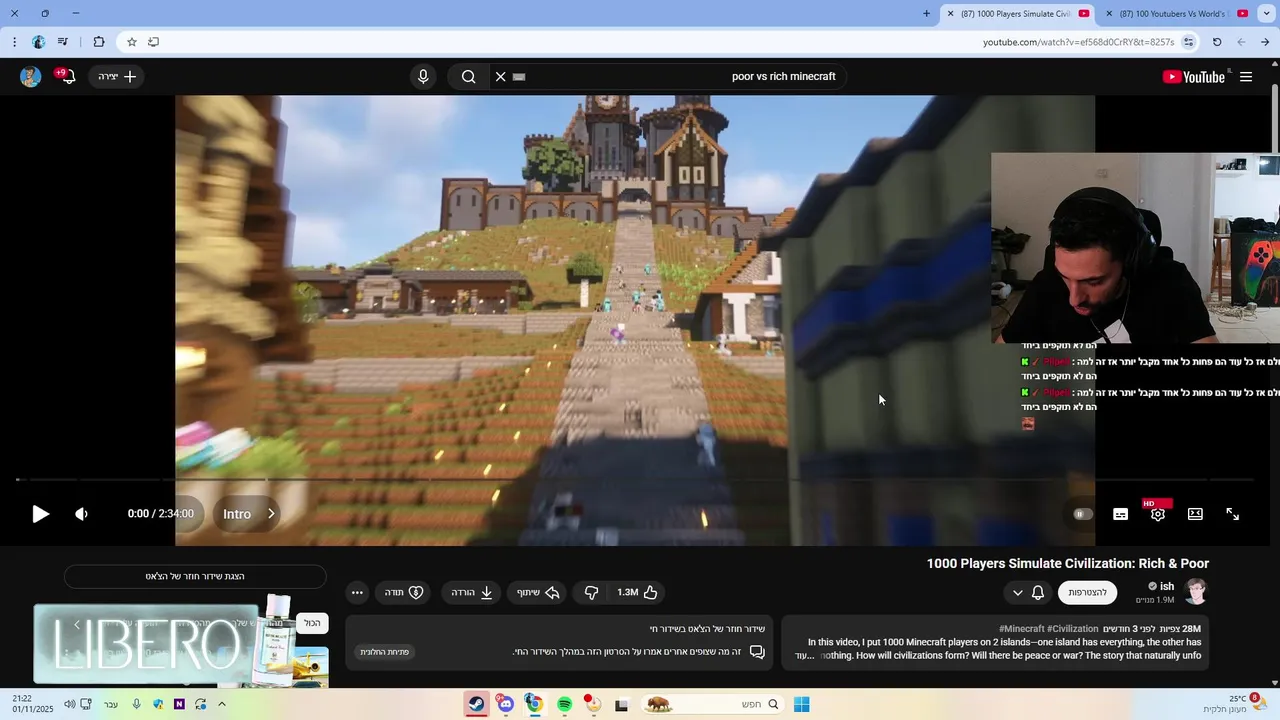This screenshot has height=720, width=1280.
Task: Show live chat replay (הצגת שידור חוזר)
Action: coord(195,576)
